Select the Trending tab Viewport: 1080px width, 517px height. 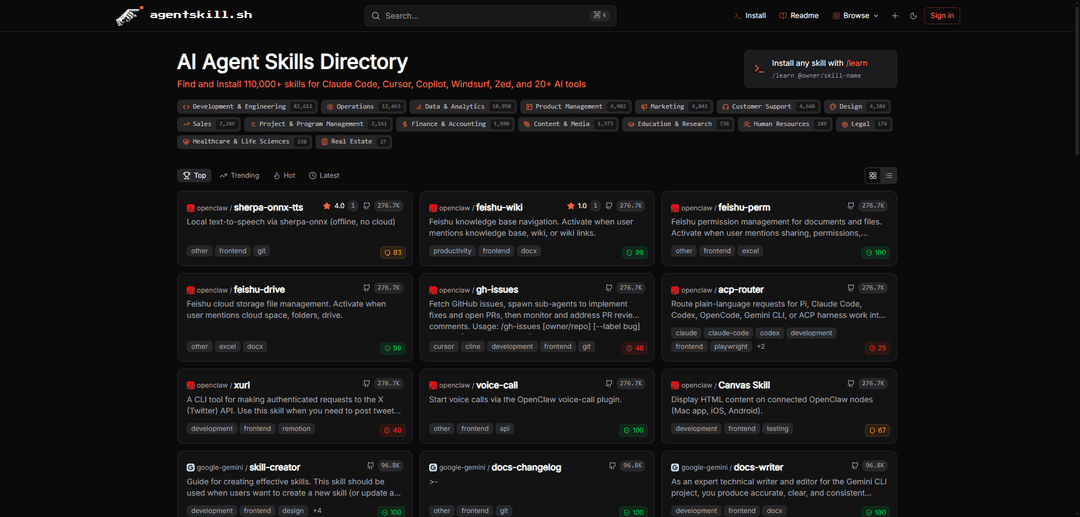[239, 175]
